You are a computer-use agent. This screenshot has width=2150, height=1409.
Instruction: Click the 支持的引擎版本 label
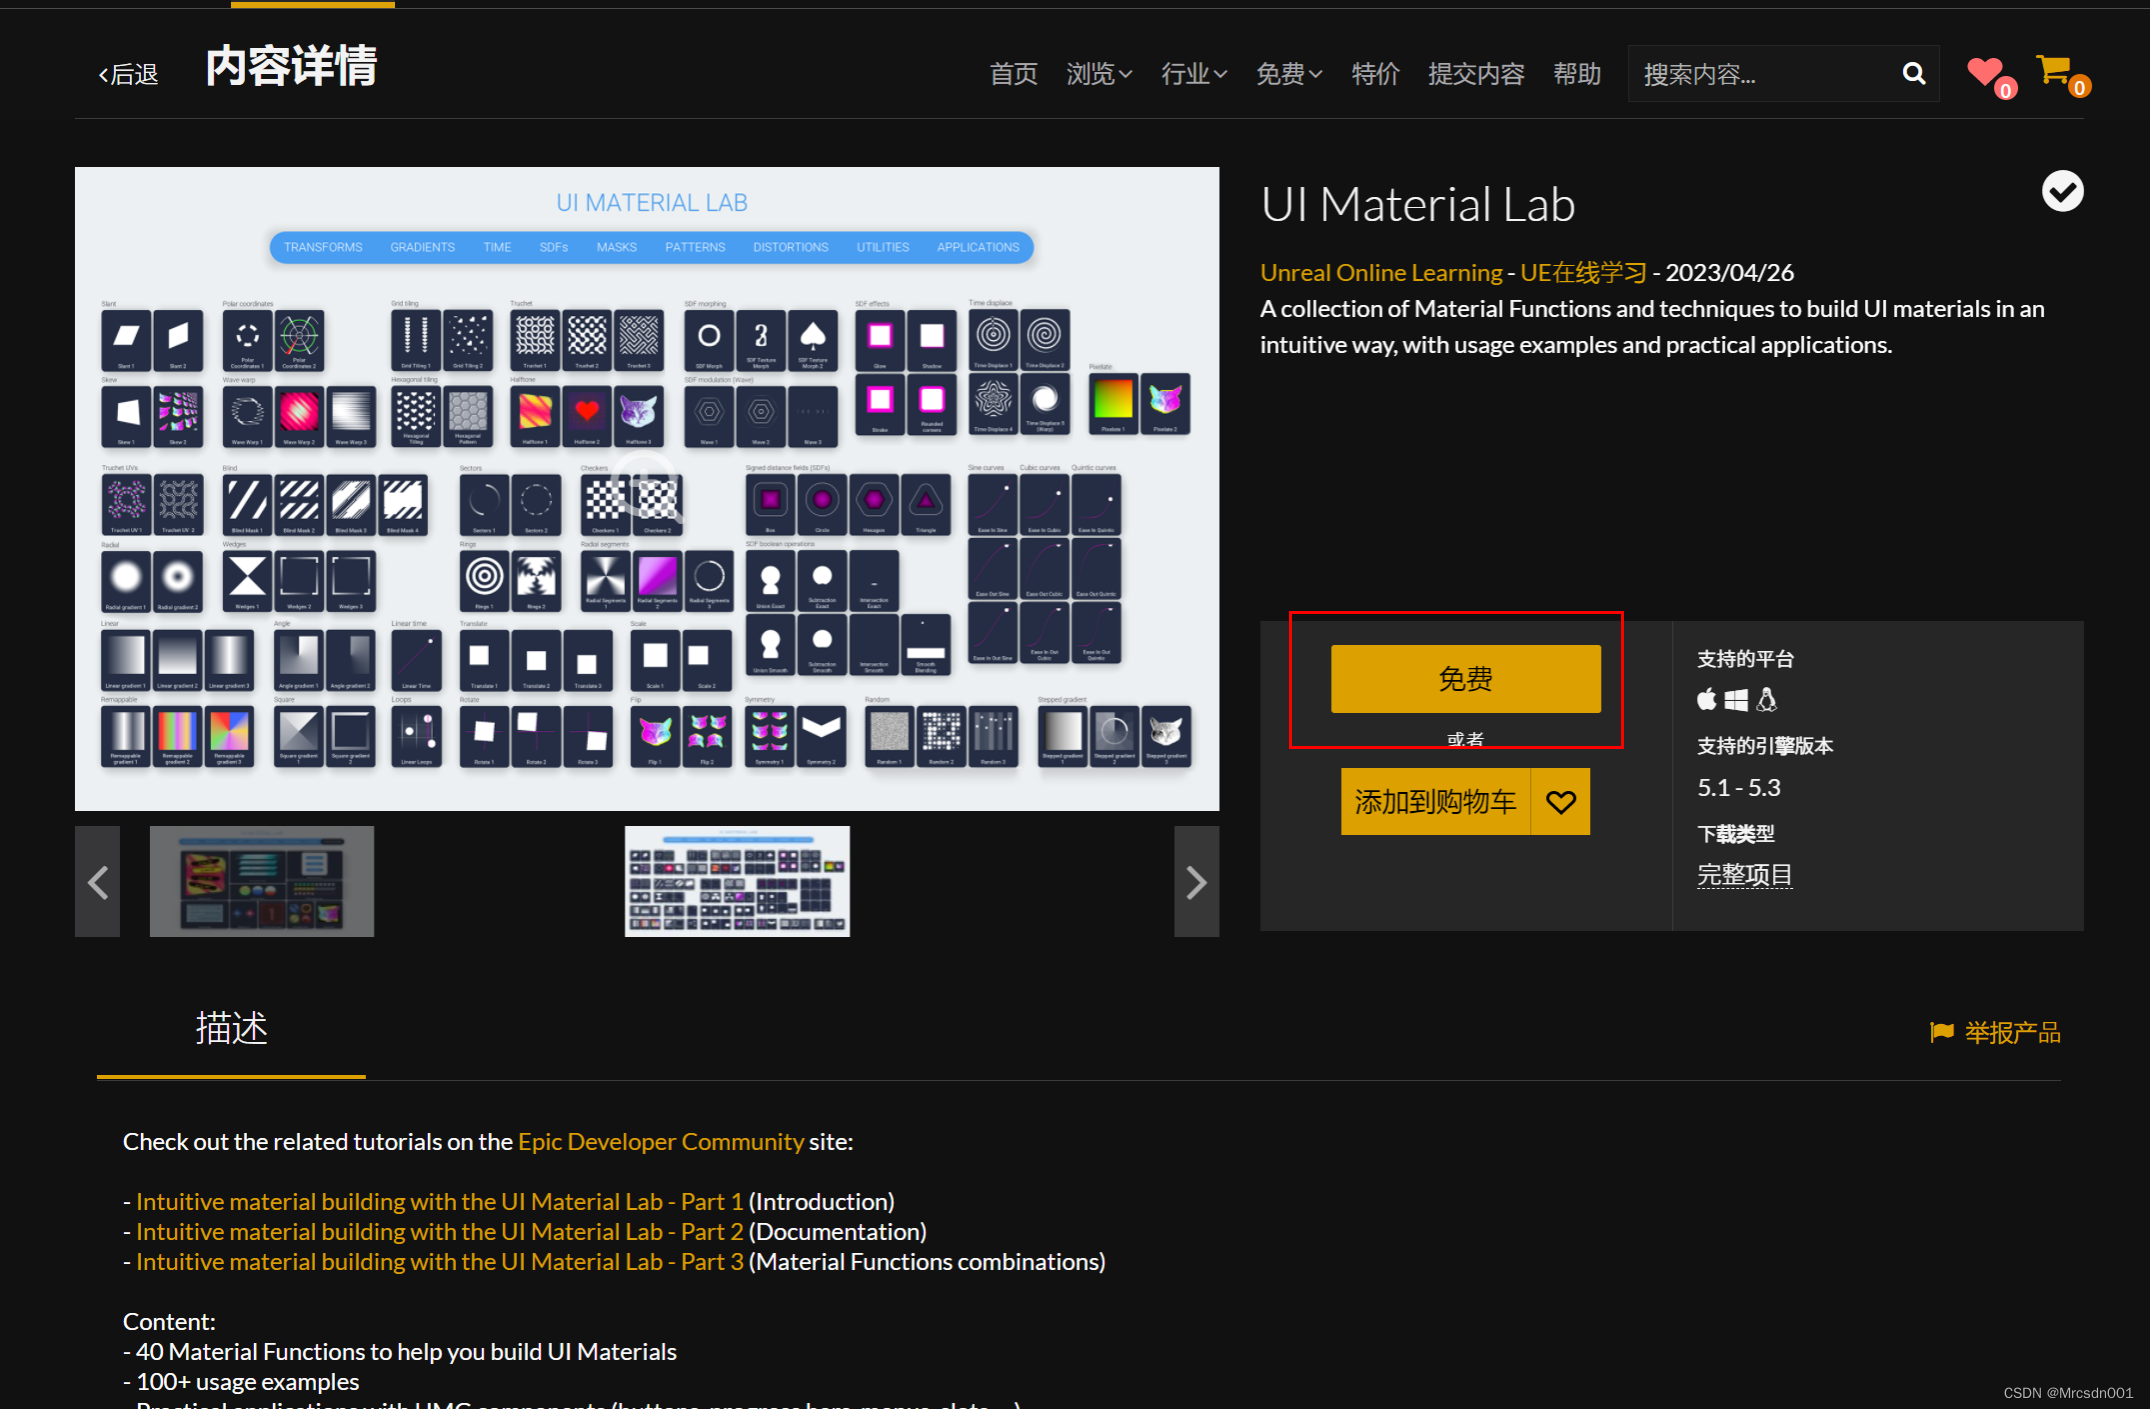pos(1765,746)
